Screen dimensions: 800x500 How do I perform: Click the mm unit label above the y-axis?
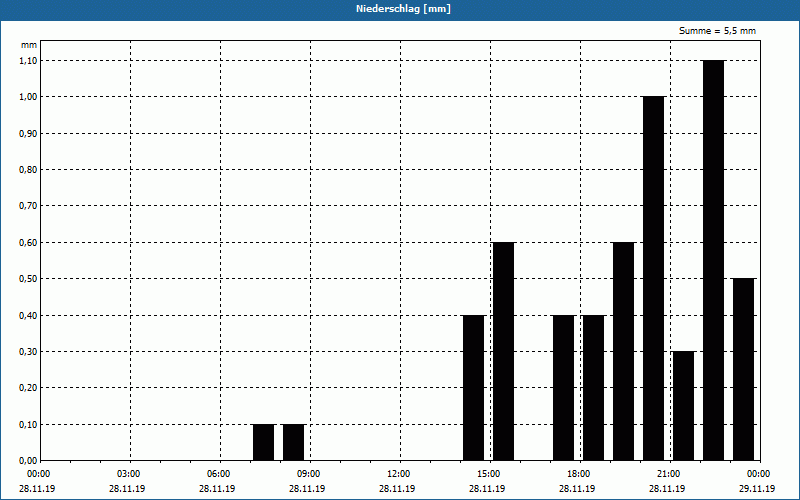[x=29, y=45]
